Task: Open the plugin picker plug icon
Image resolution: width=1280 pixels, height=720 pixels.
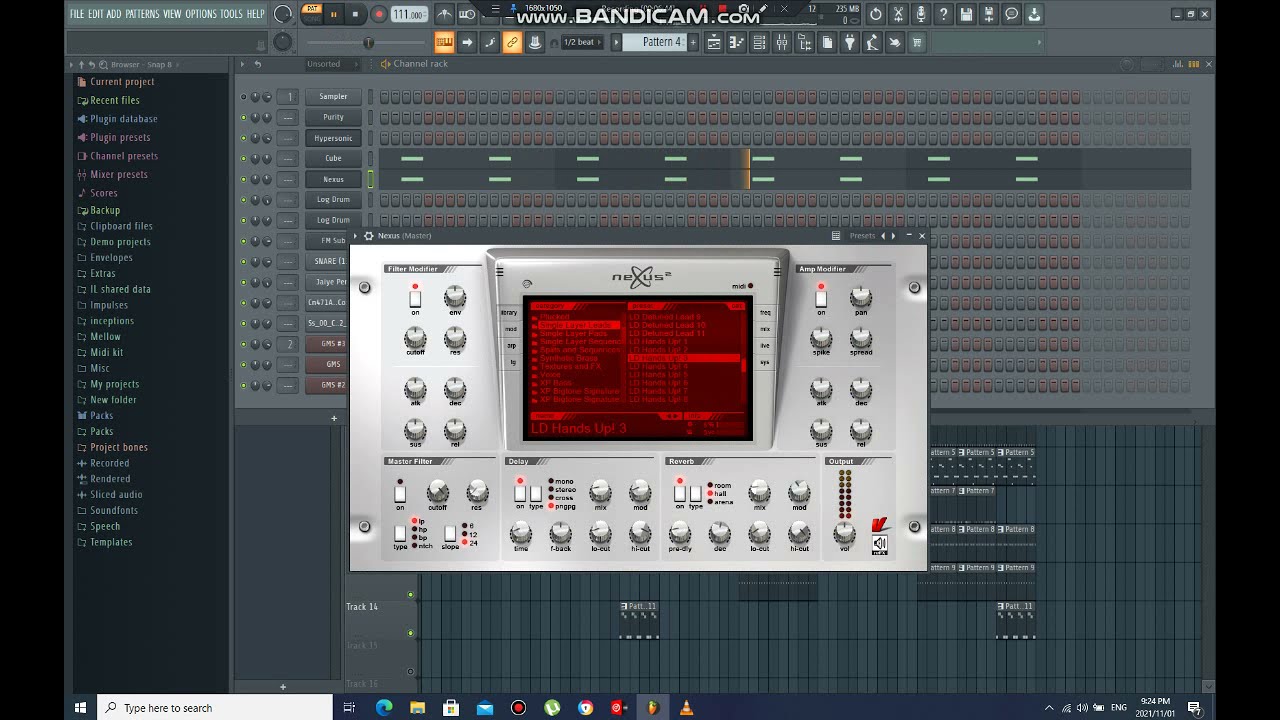Action: click(850, 42)
